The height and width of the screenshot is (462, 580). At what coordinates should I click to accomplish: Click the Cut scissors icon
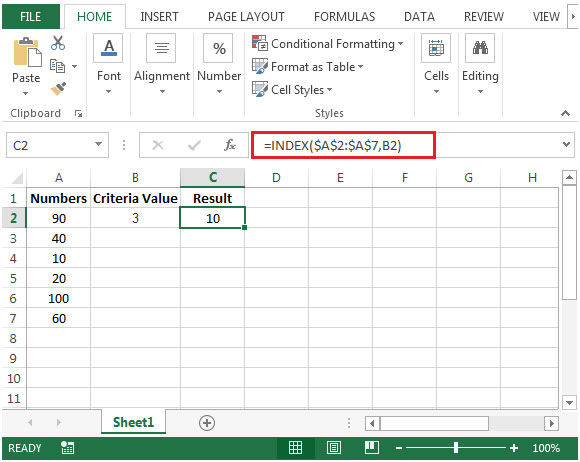coord(58,43)
